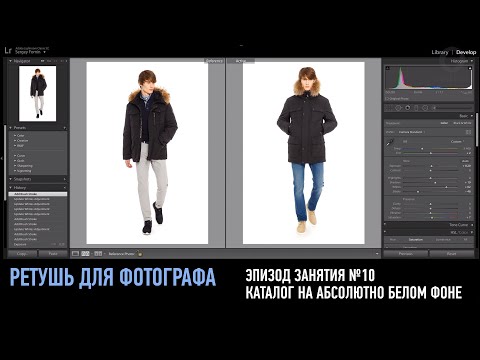Open the white balance Custom dropdown
This screenshot has height=360, width=480.
click(457, 141)
